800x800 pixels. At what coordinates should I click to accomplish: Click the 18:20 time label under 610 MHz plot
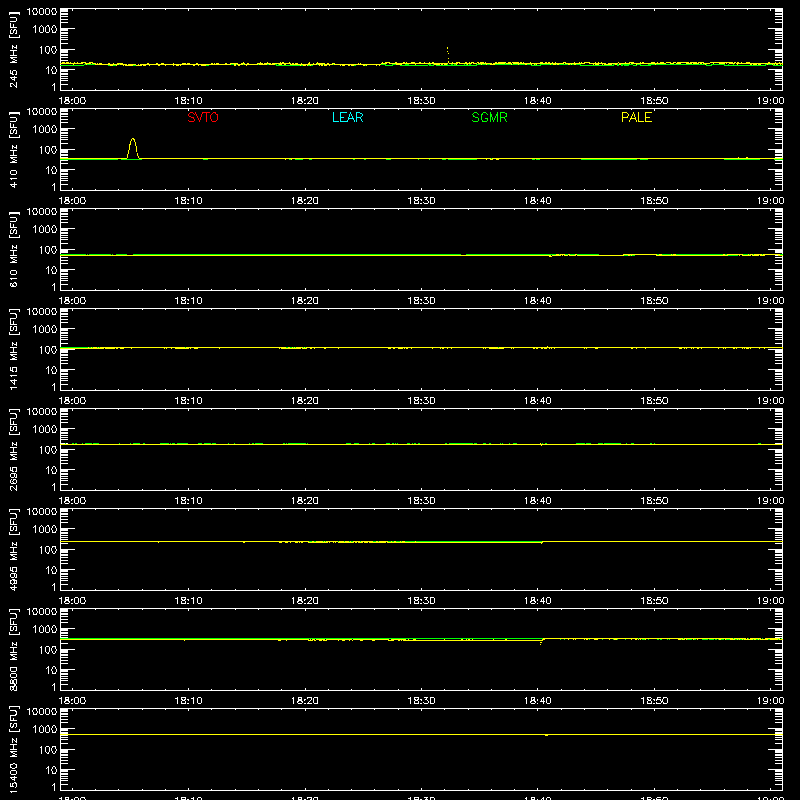pyautogui.click(x=305, y=301)
